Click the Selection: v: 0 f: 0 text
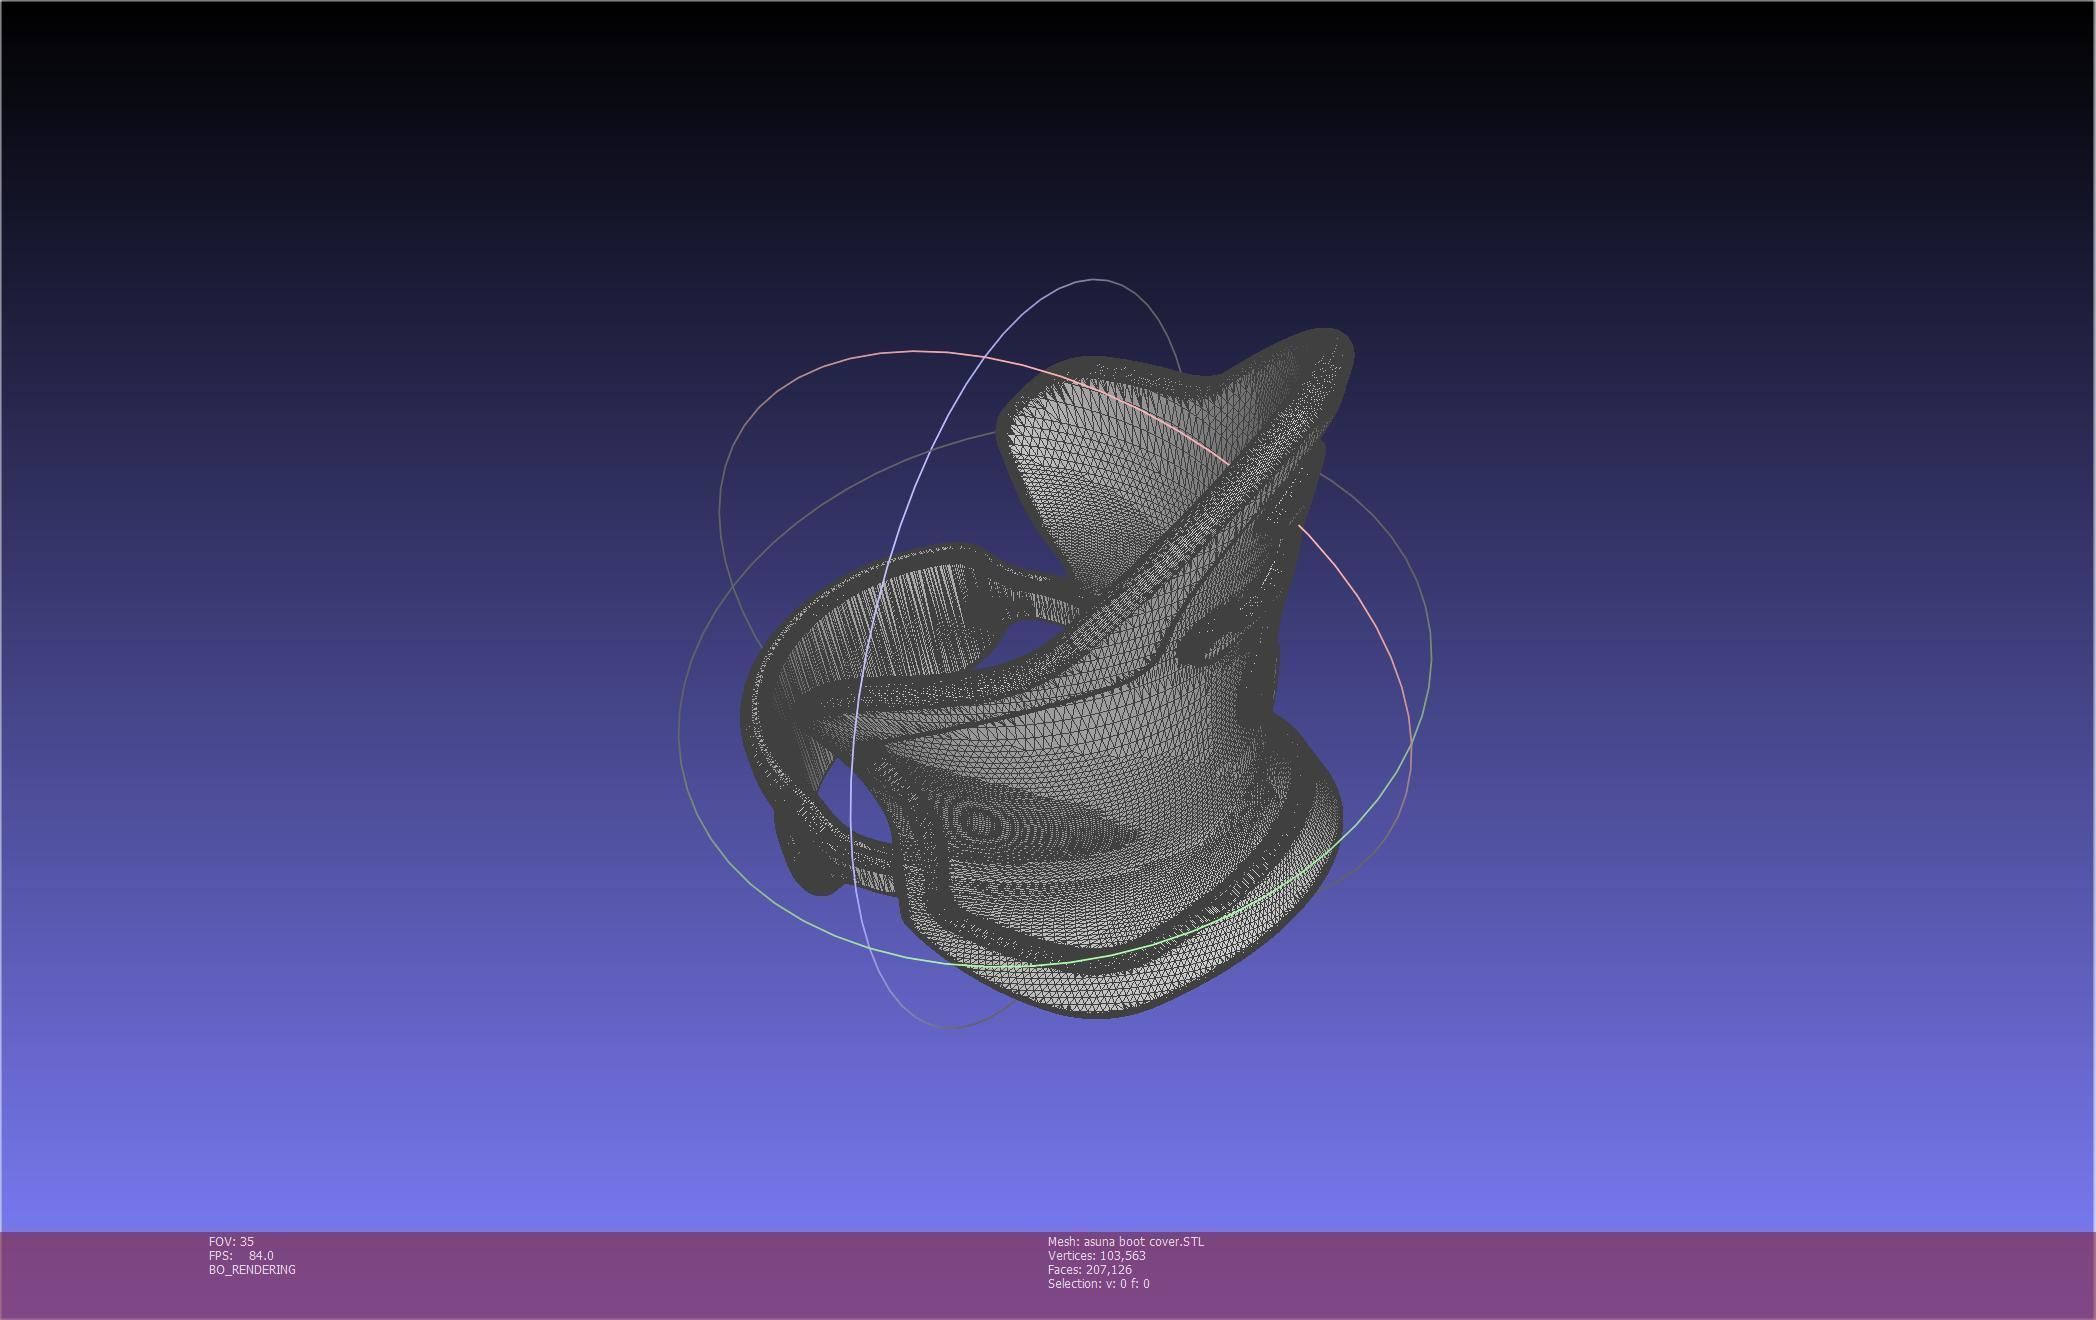This screenshot has height=1320, width=2096. click(x=1099, y=1283)
